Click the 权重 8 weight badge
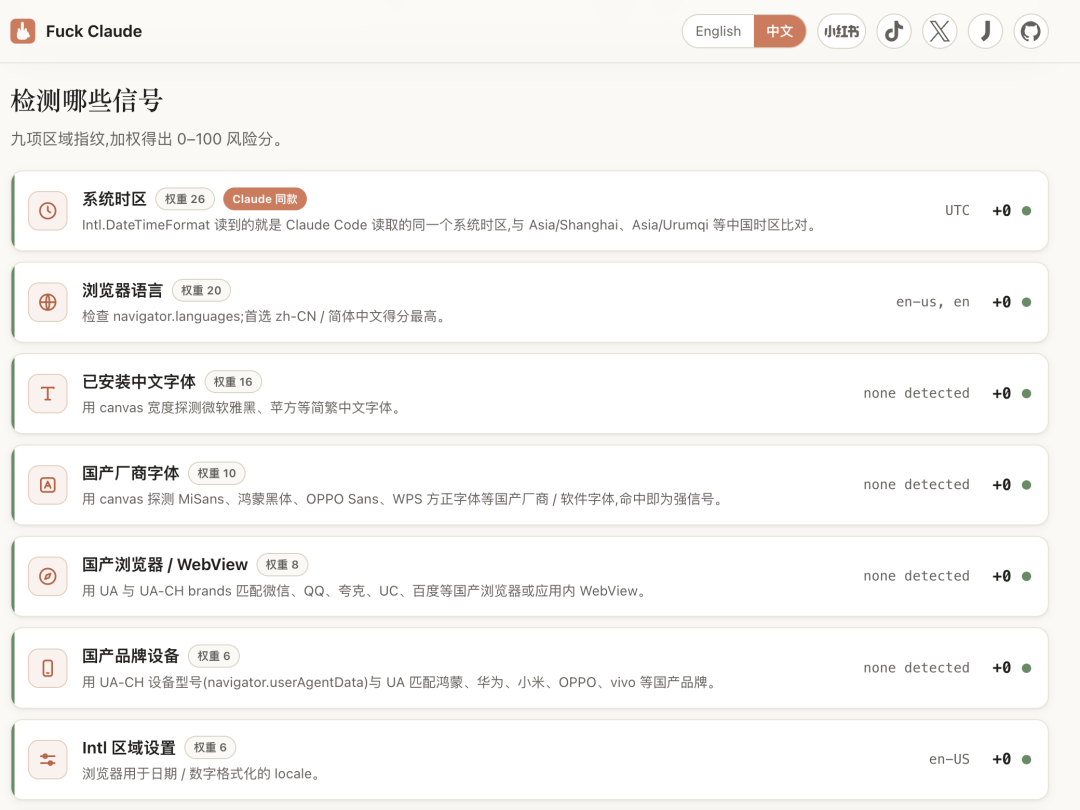This screenshot has height=810, width=1080. coord(282,565)
